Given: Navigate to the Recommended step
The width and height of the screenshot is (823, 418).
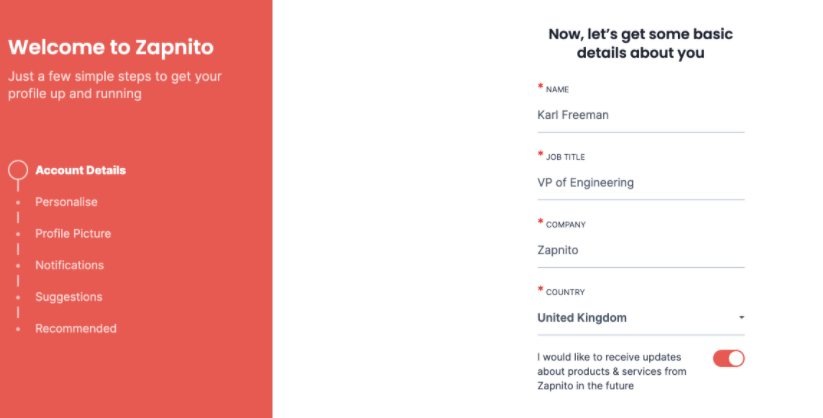Looking at the screenshot, I should coord(76,329).
